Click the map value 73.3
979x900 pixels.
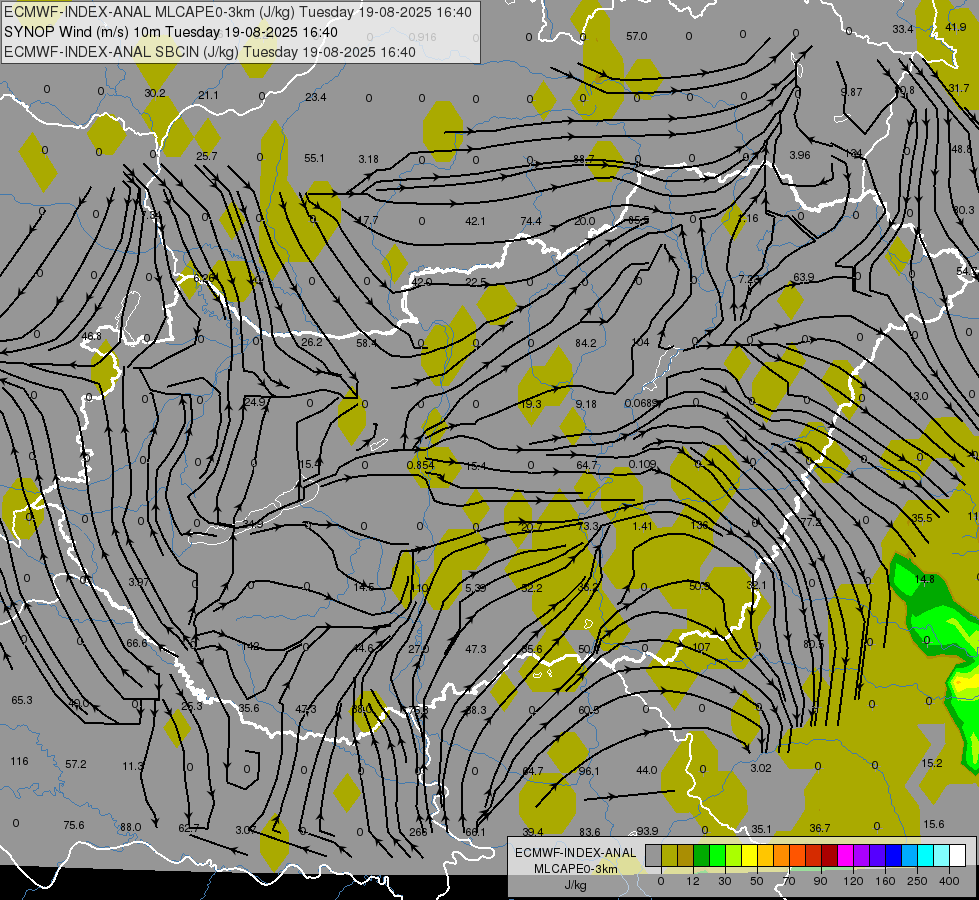pos(588,527)
